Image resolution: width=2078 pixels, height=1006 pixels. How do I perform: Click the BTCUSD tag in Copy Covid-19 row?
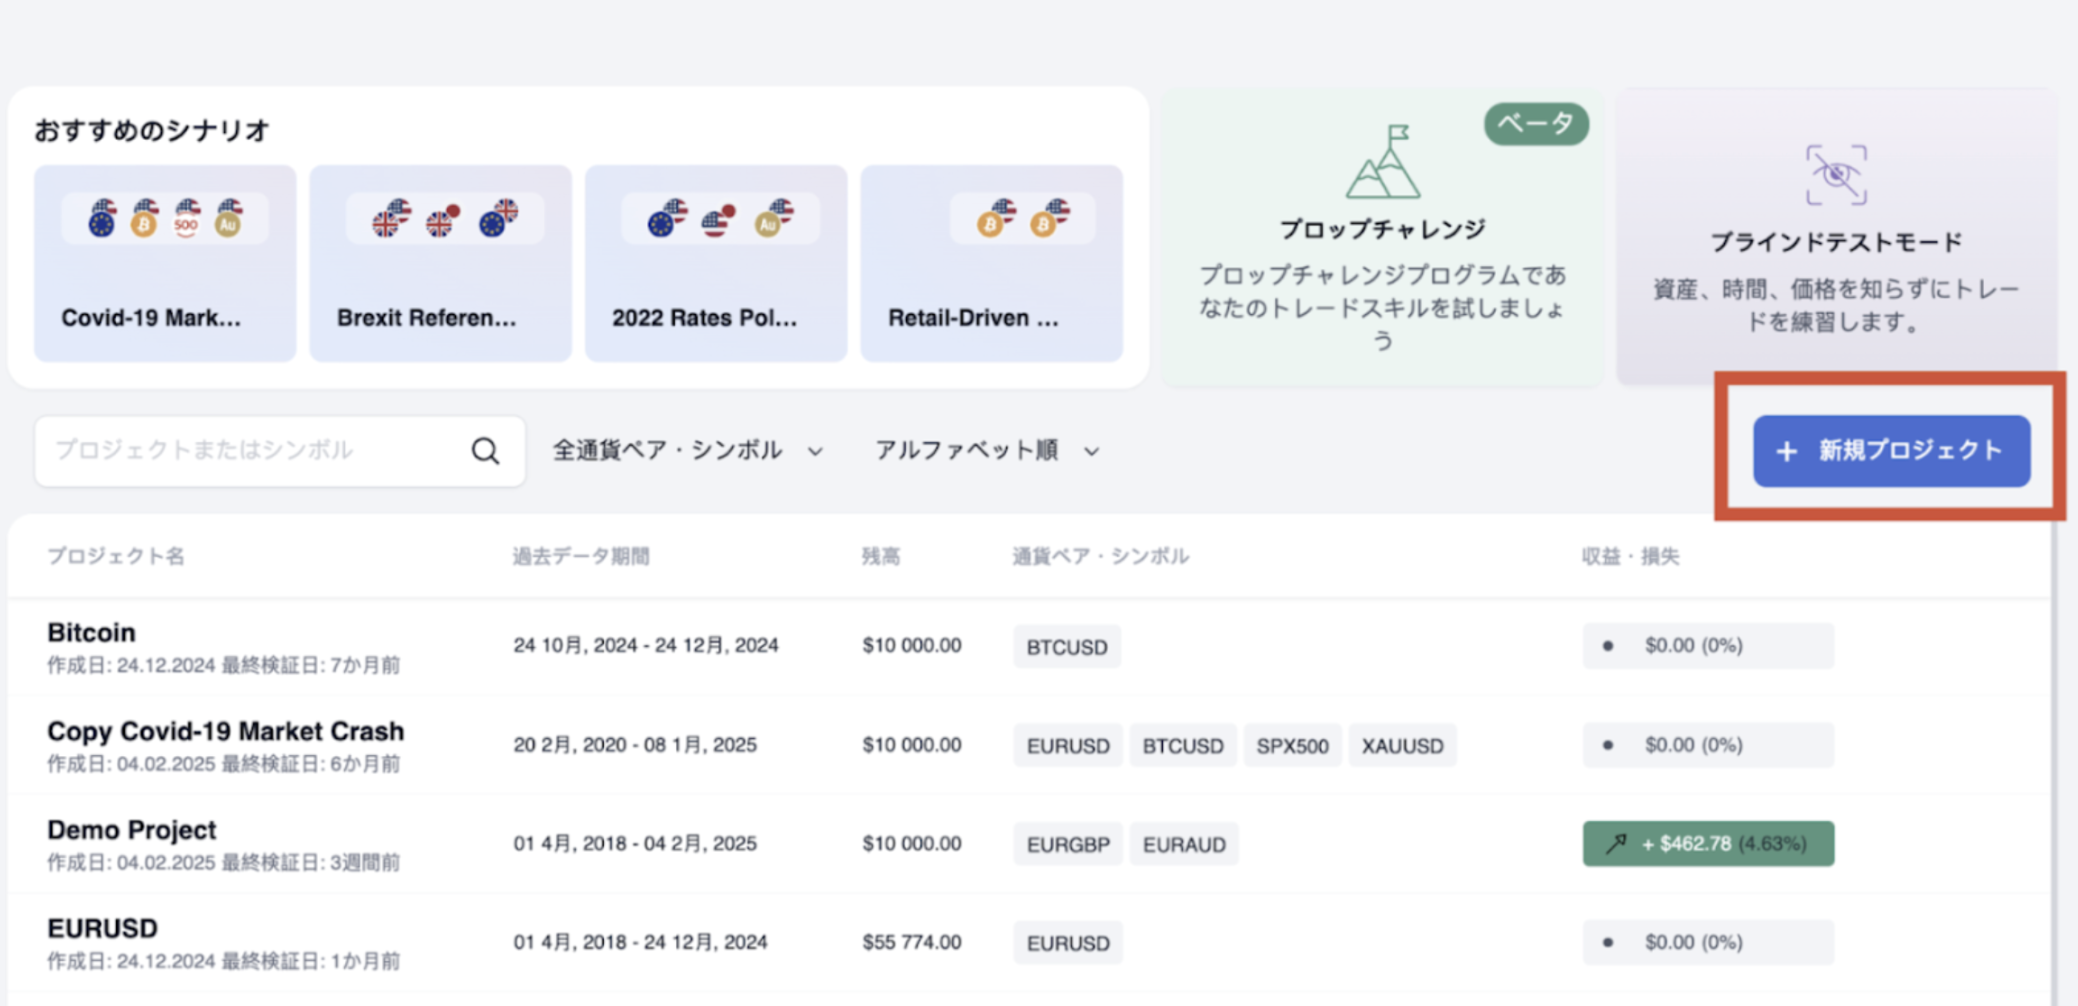(1183, 746)
